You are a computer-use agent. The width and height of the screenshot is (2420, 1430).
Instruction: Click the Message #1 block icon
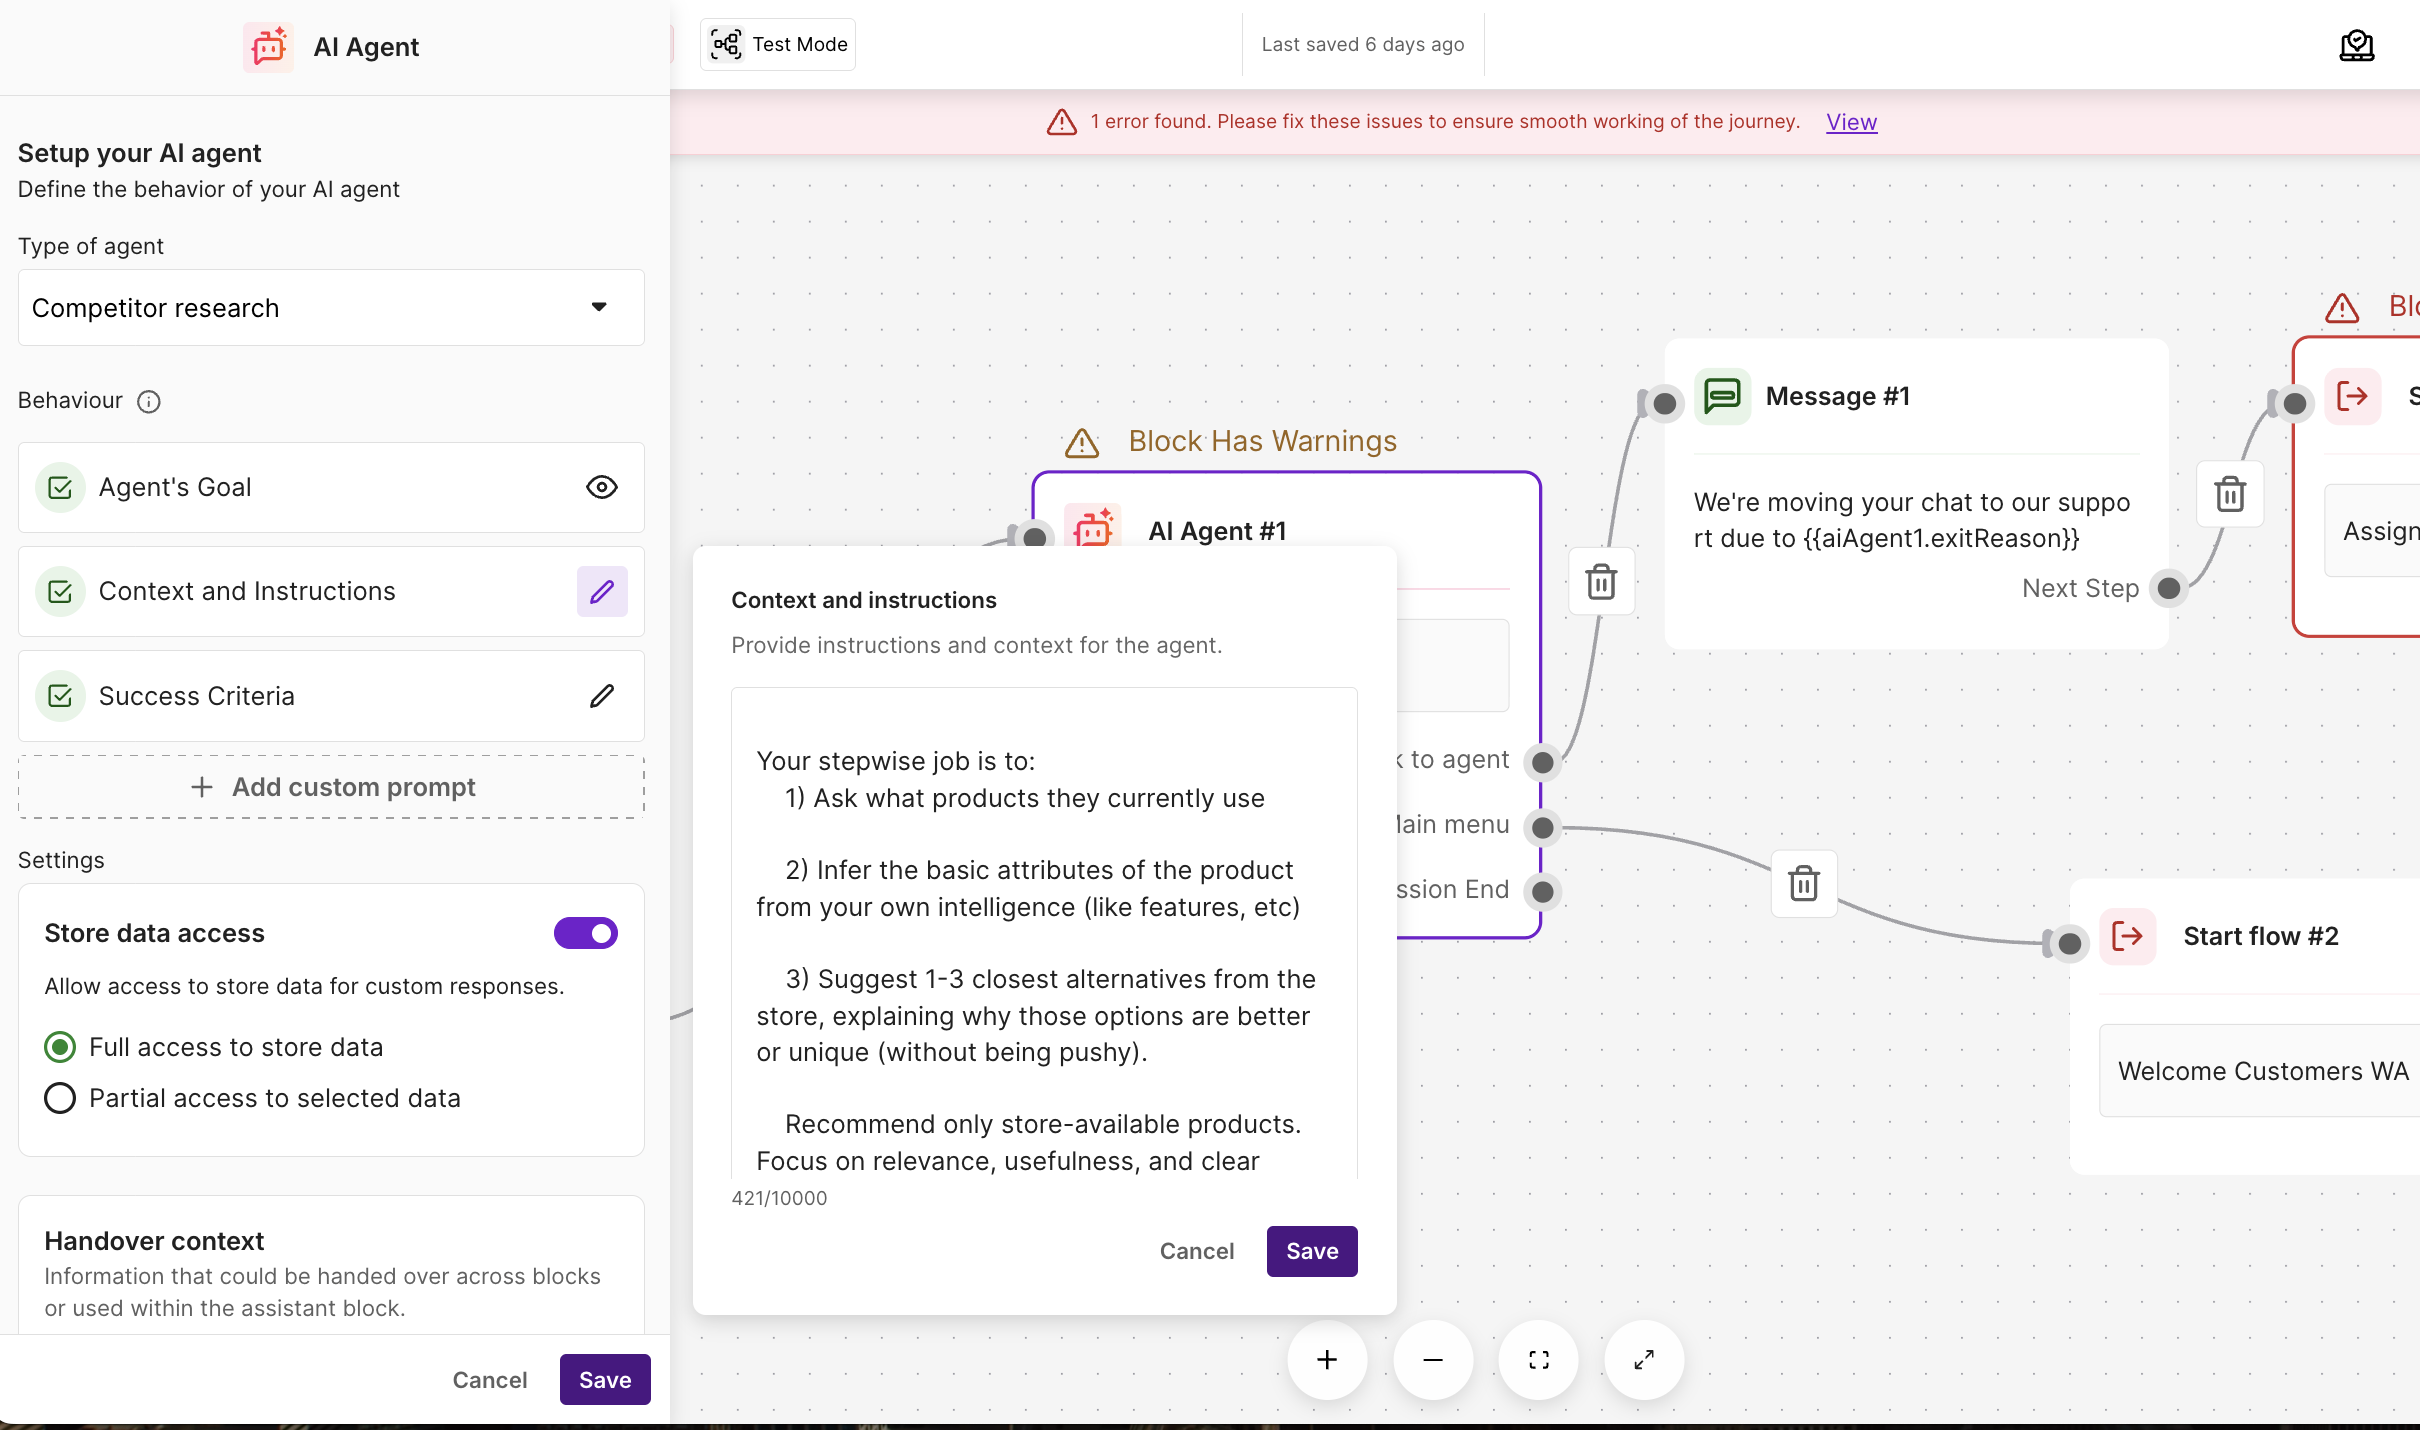(1722, 396)
